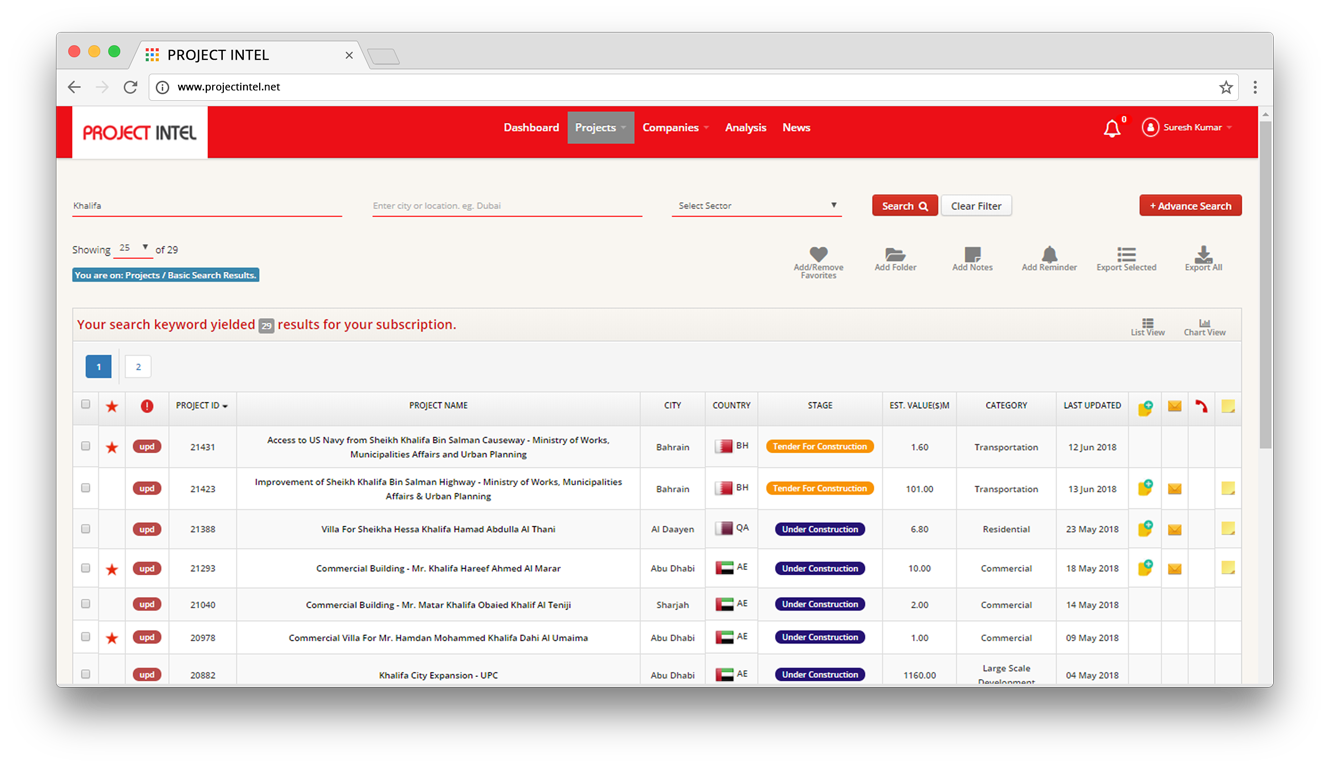This screenshot has width=1329, height=767.
Task: Click the Advance Search button
Action: tap(1190, 206)
